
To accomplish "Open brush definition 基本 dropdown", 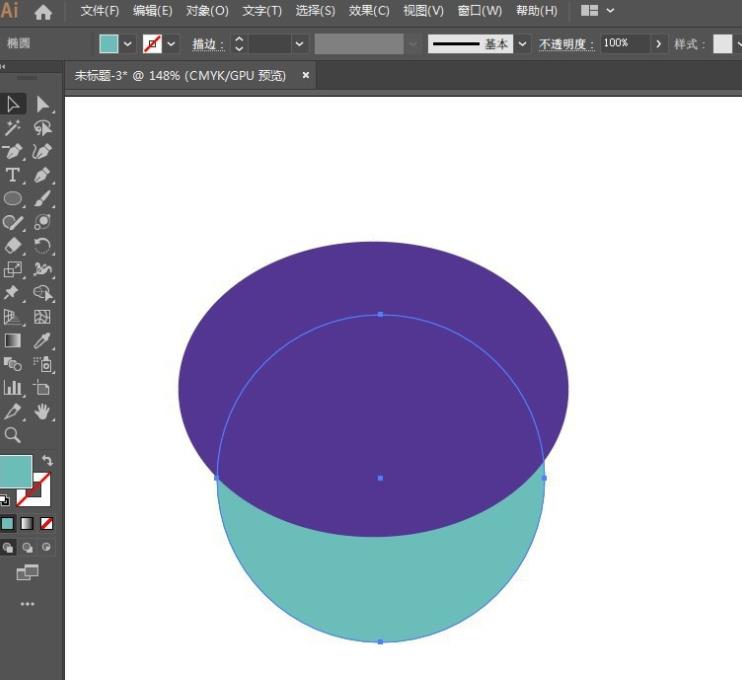I will [x=522, y=44].
